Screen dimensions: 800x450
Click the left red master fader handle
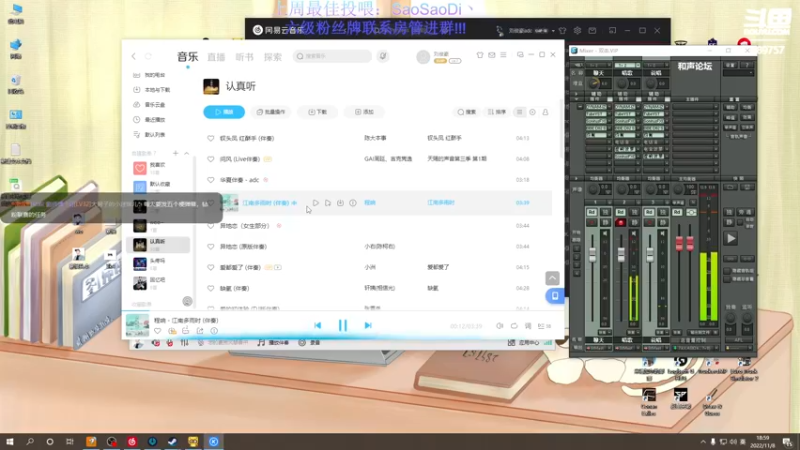679,244
